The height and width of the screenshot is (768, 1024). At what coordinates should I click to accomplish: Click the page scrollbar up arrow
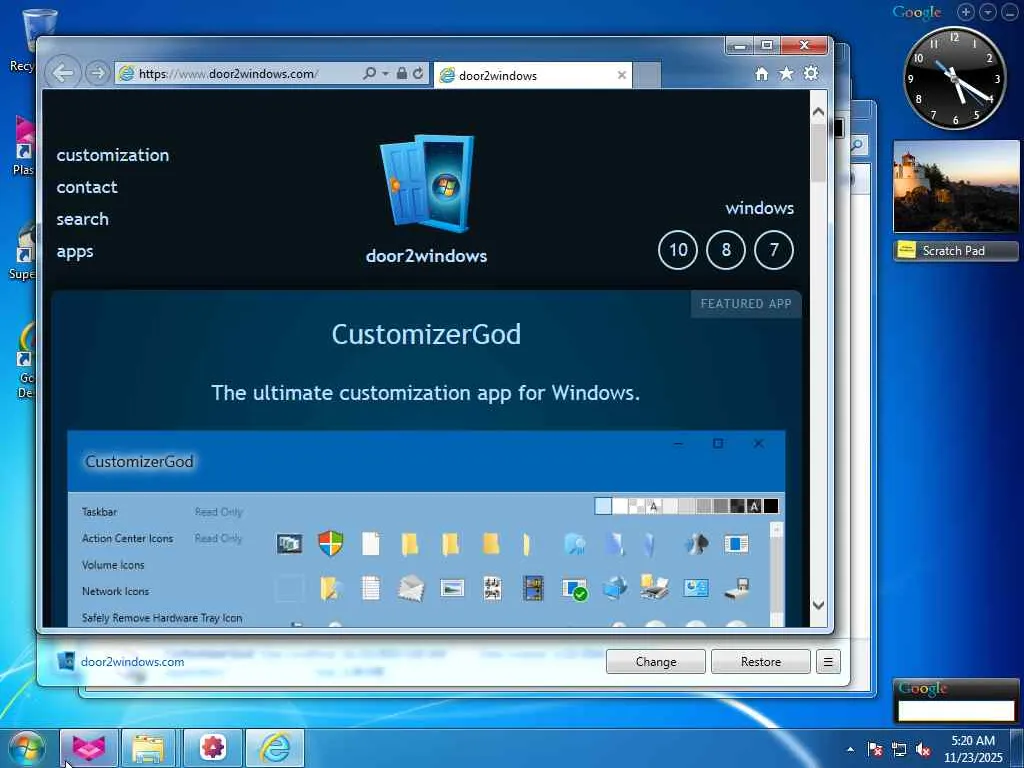818,112
